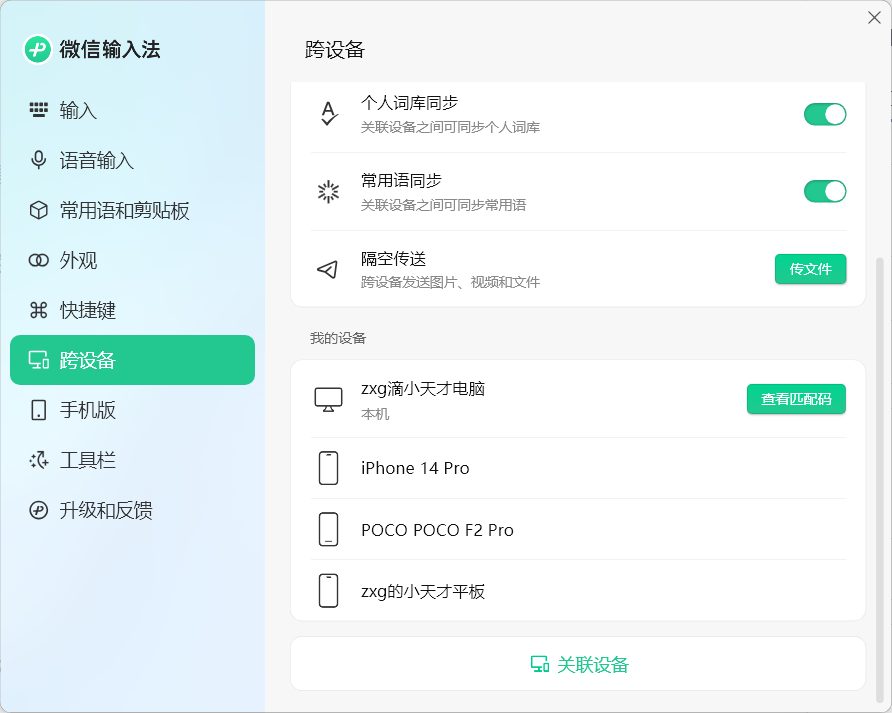Click the 关联设备之间可同步常用语 description
Screen dimensions: 892x713
pos(444,205)
